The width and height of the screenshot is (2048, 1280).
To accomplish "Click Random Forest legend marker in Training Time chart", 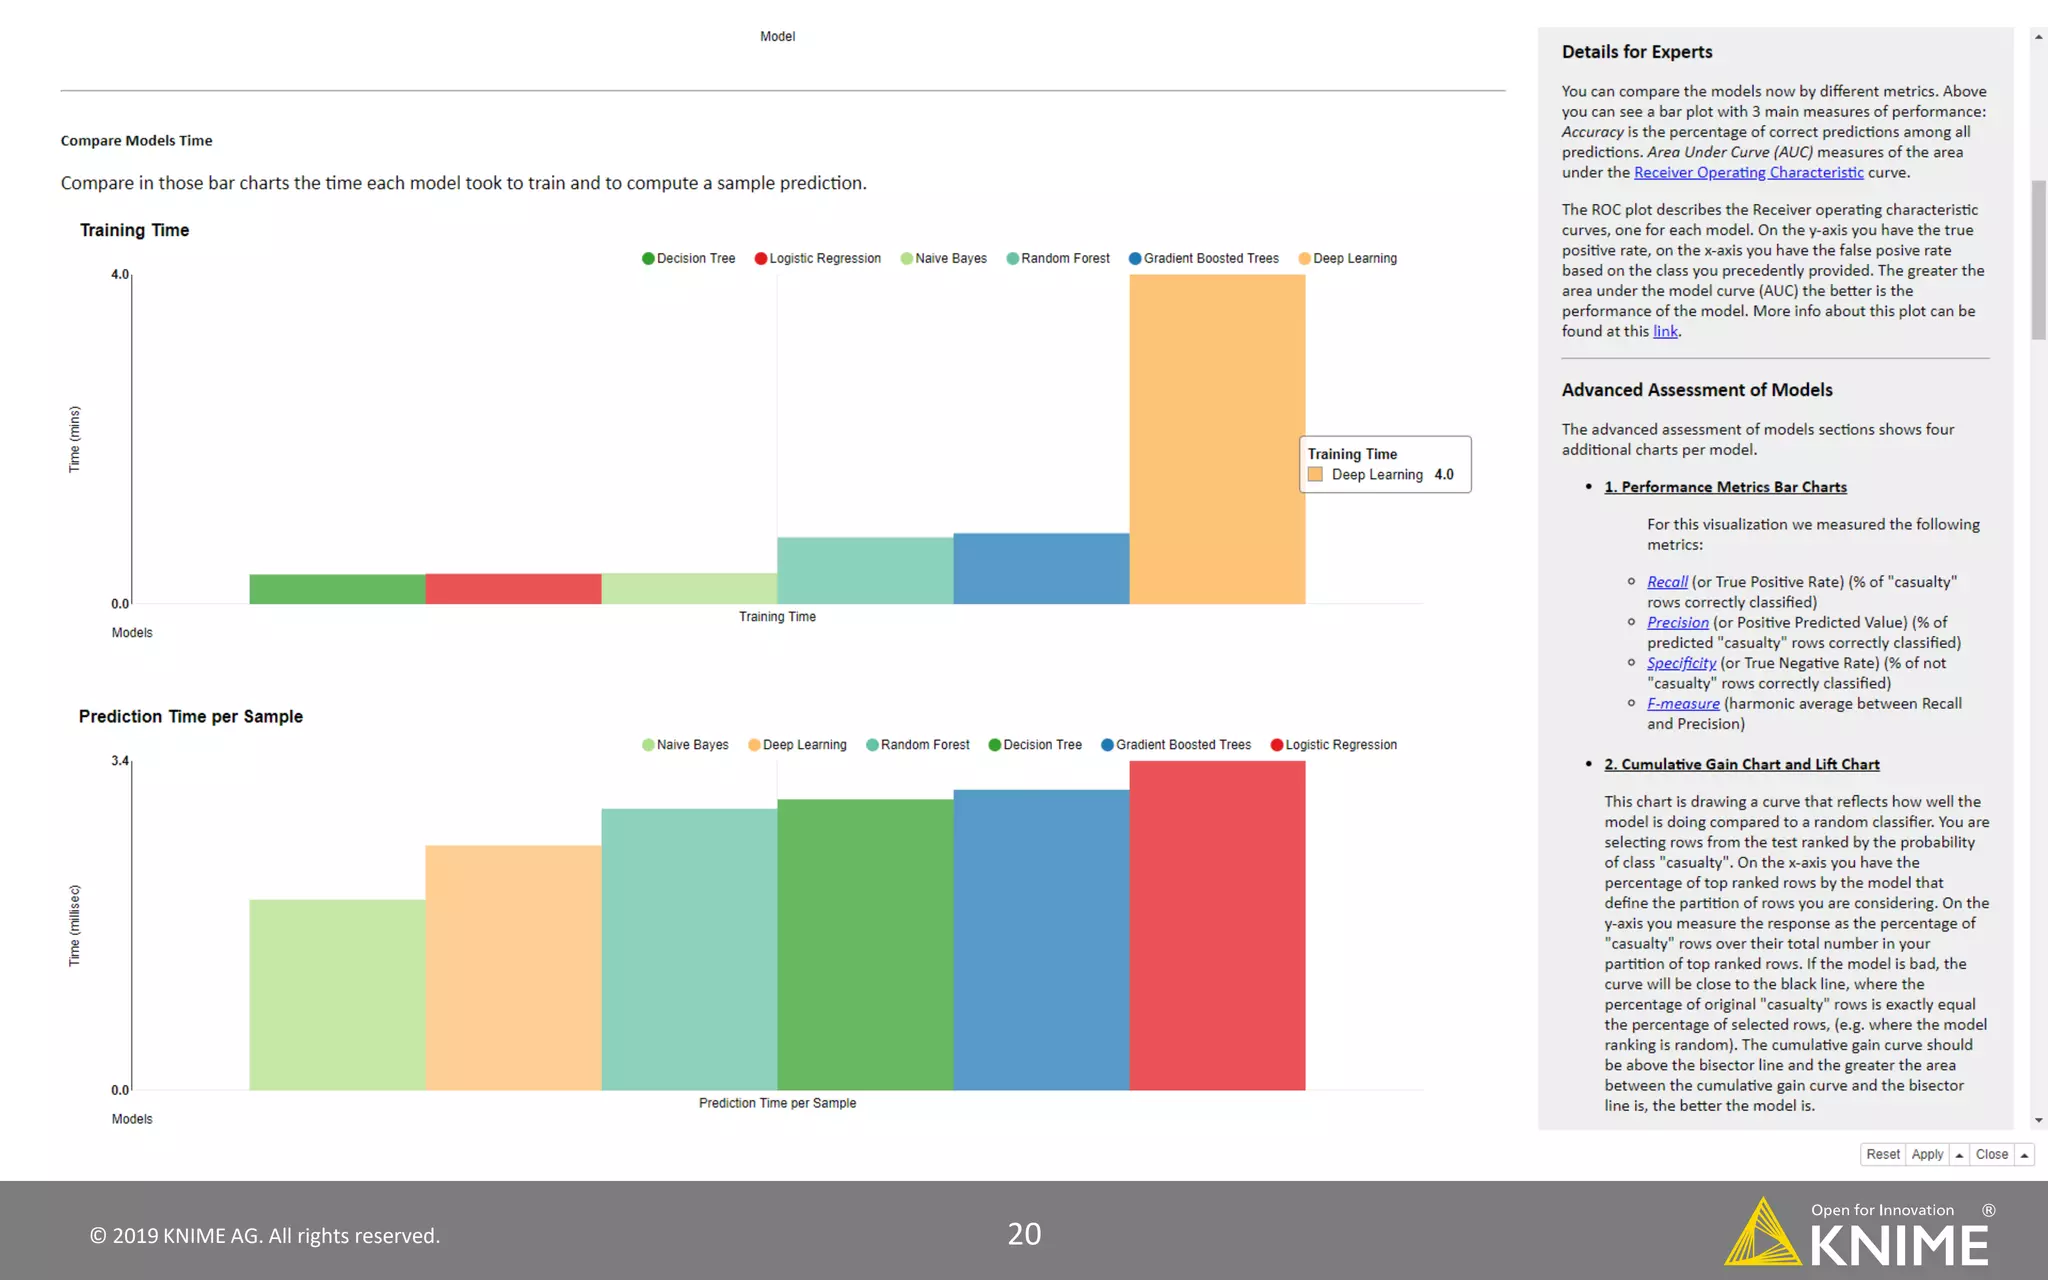I will click(x=1012, y=258).
